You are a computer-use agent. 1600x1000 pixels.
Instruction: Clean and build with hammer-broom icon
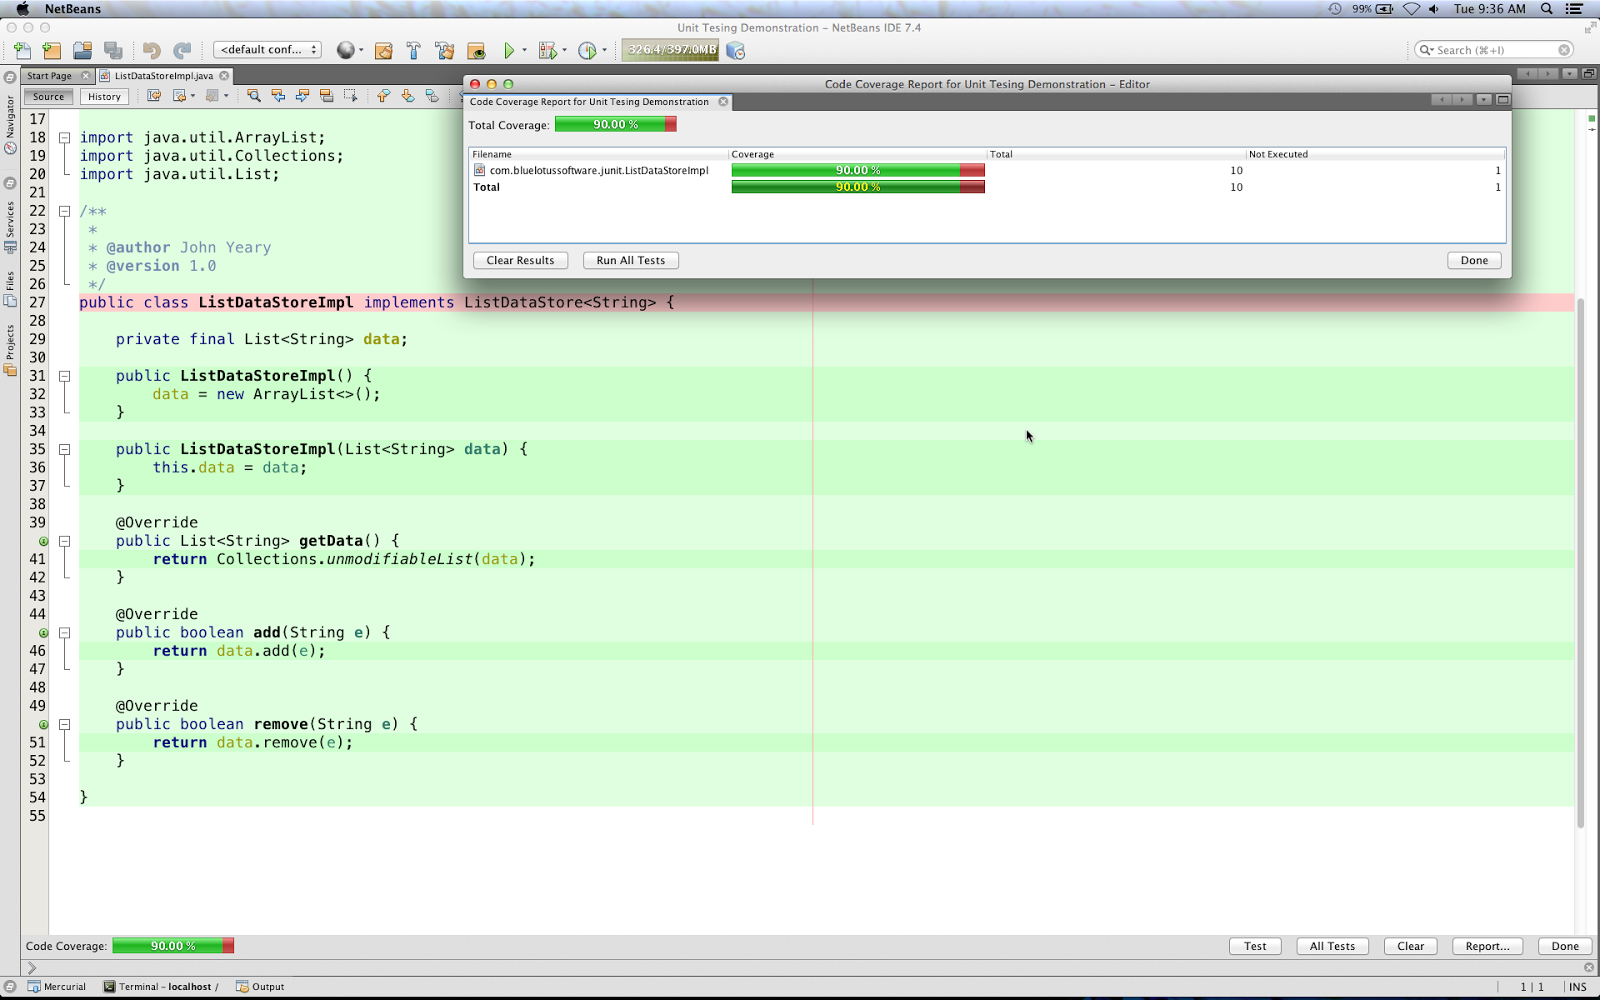[x=445, y=50]
